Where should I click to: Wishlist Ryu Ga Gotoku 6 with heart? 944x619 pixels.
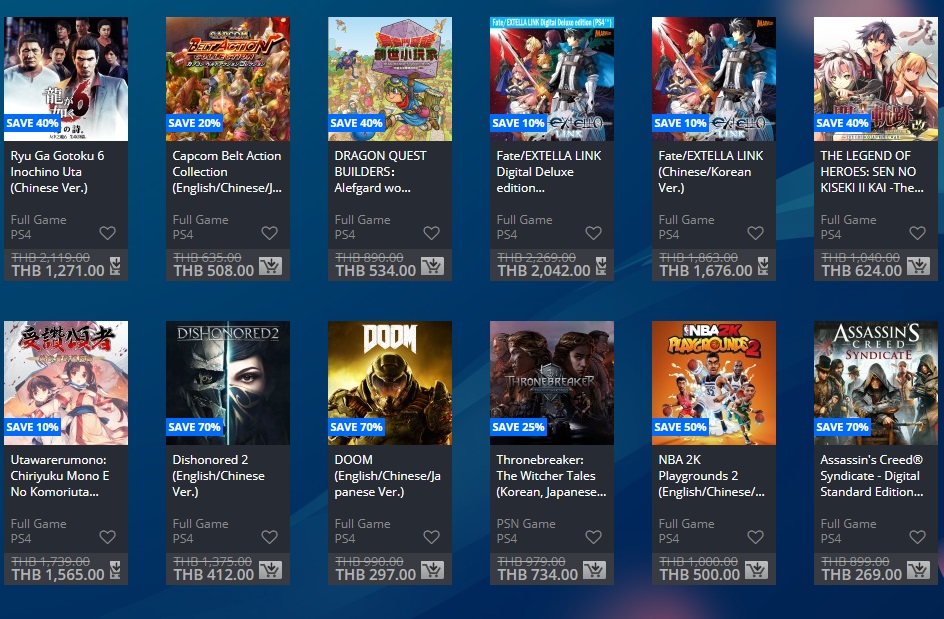[108, 232]
